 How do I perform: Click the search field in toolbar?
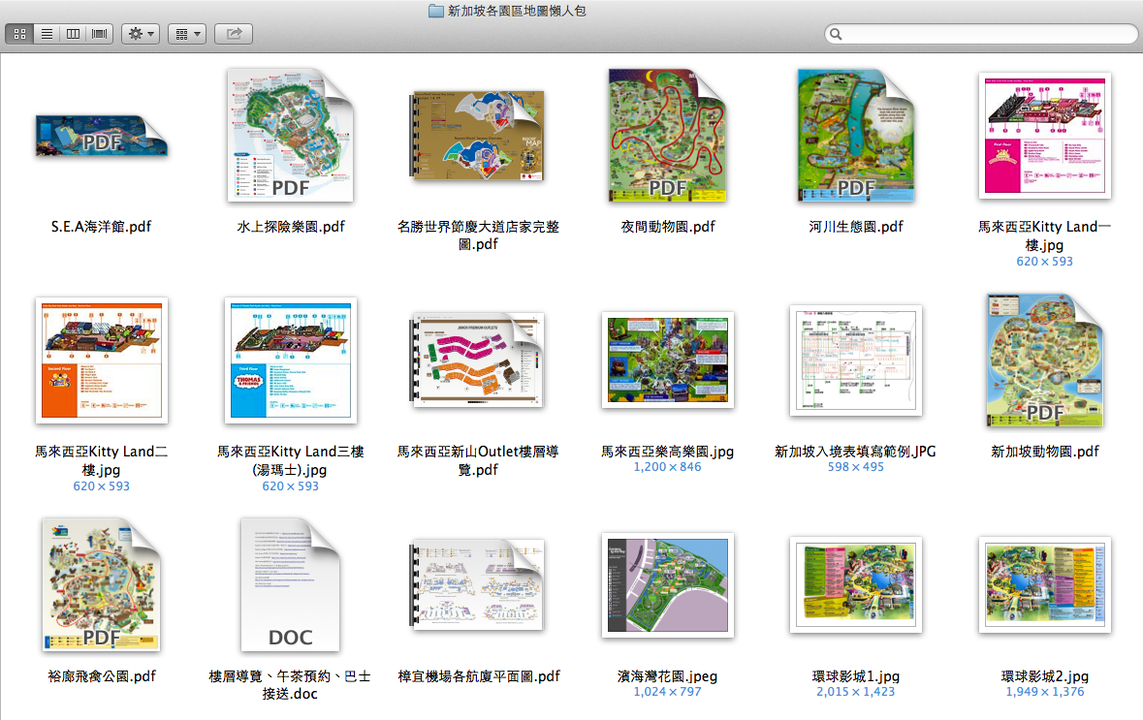coord(980,34)
